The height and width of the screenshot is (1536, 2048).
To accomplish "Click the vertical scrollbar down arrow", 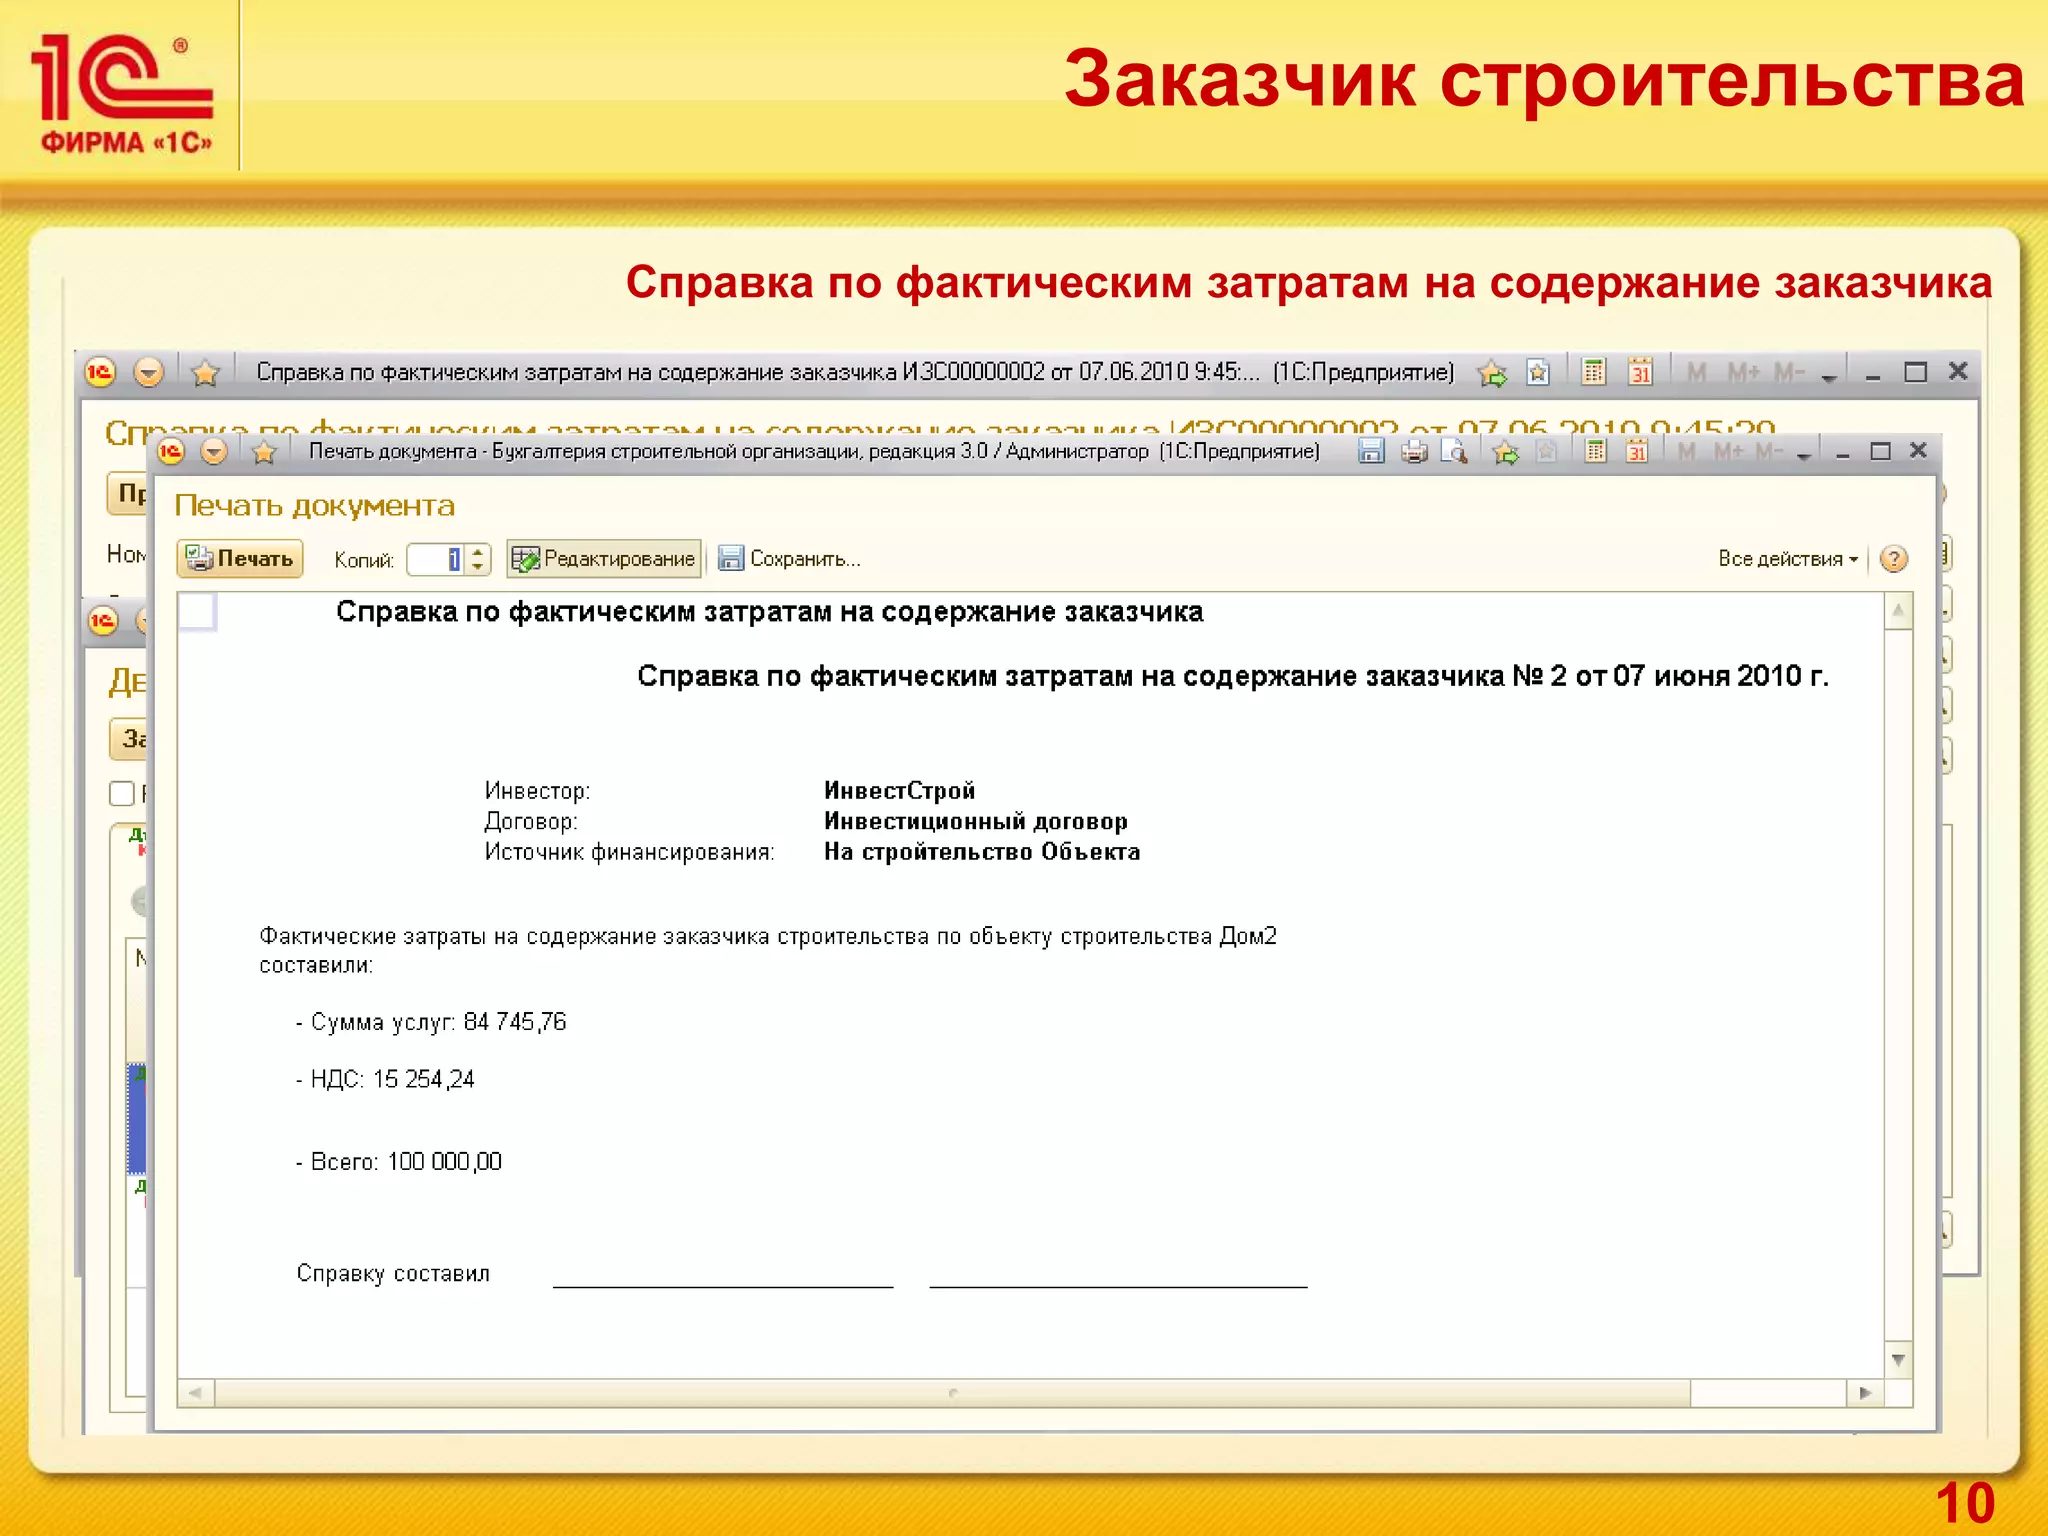I will [x=1898, y=1360].
